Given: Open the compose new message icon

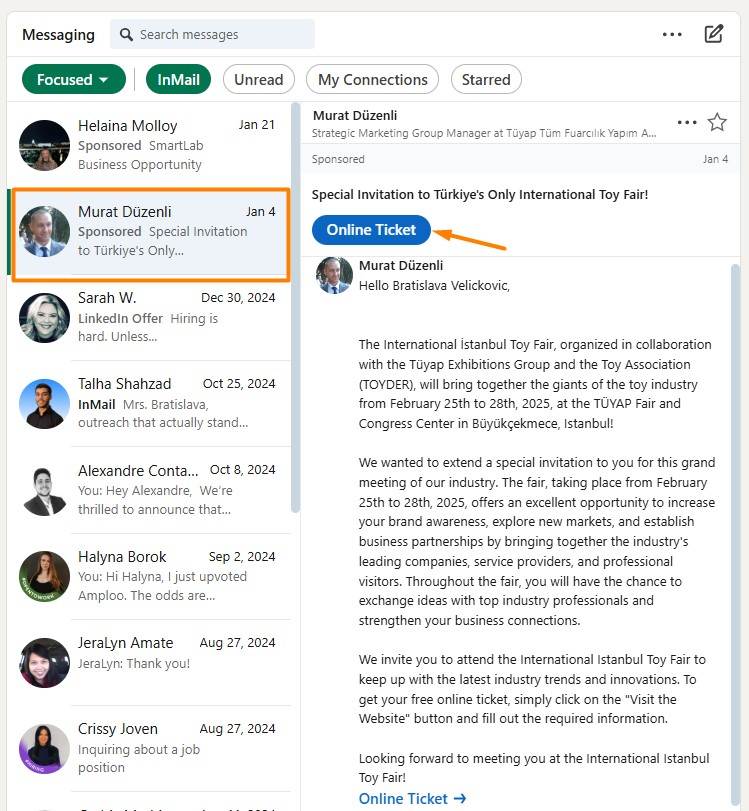Looking at the screenshot, I should click(714, 34).
